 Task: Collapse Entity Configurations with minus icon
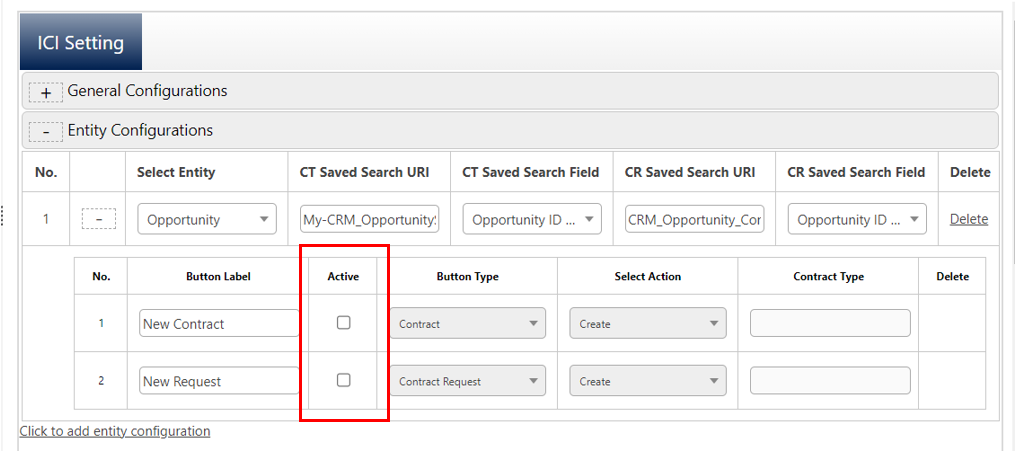click(45, 131)
